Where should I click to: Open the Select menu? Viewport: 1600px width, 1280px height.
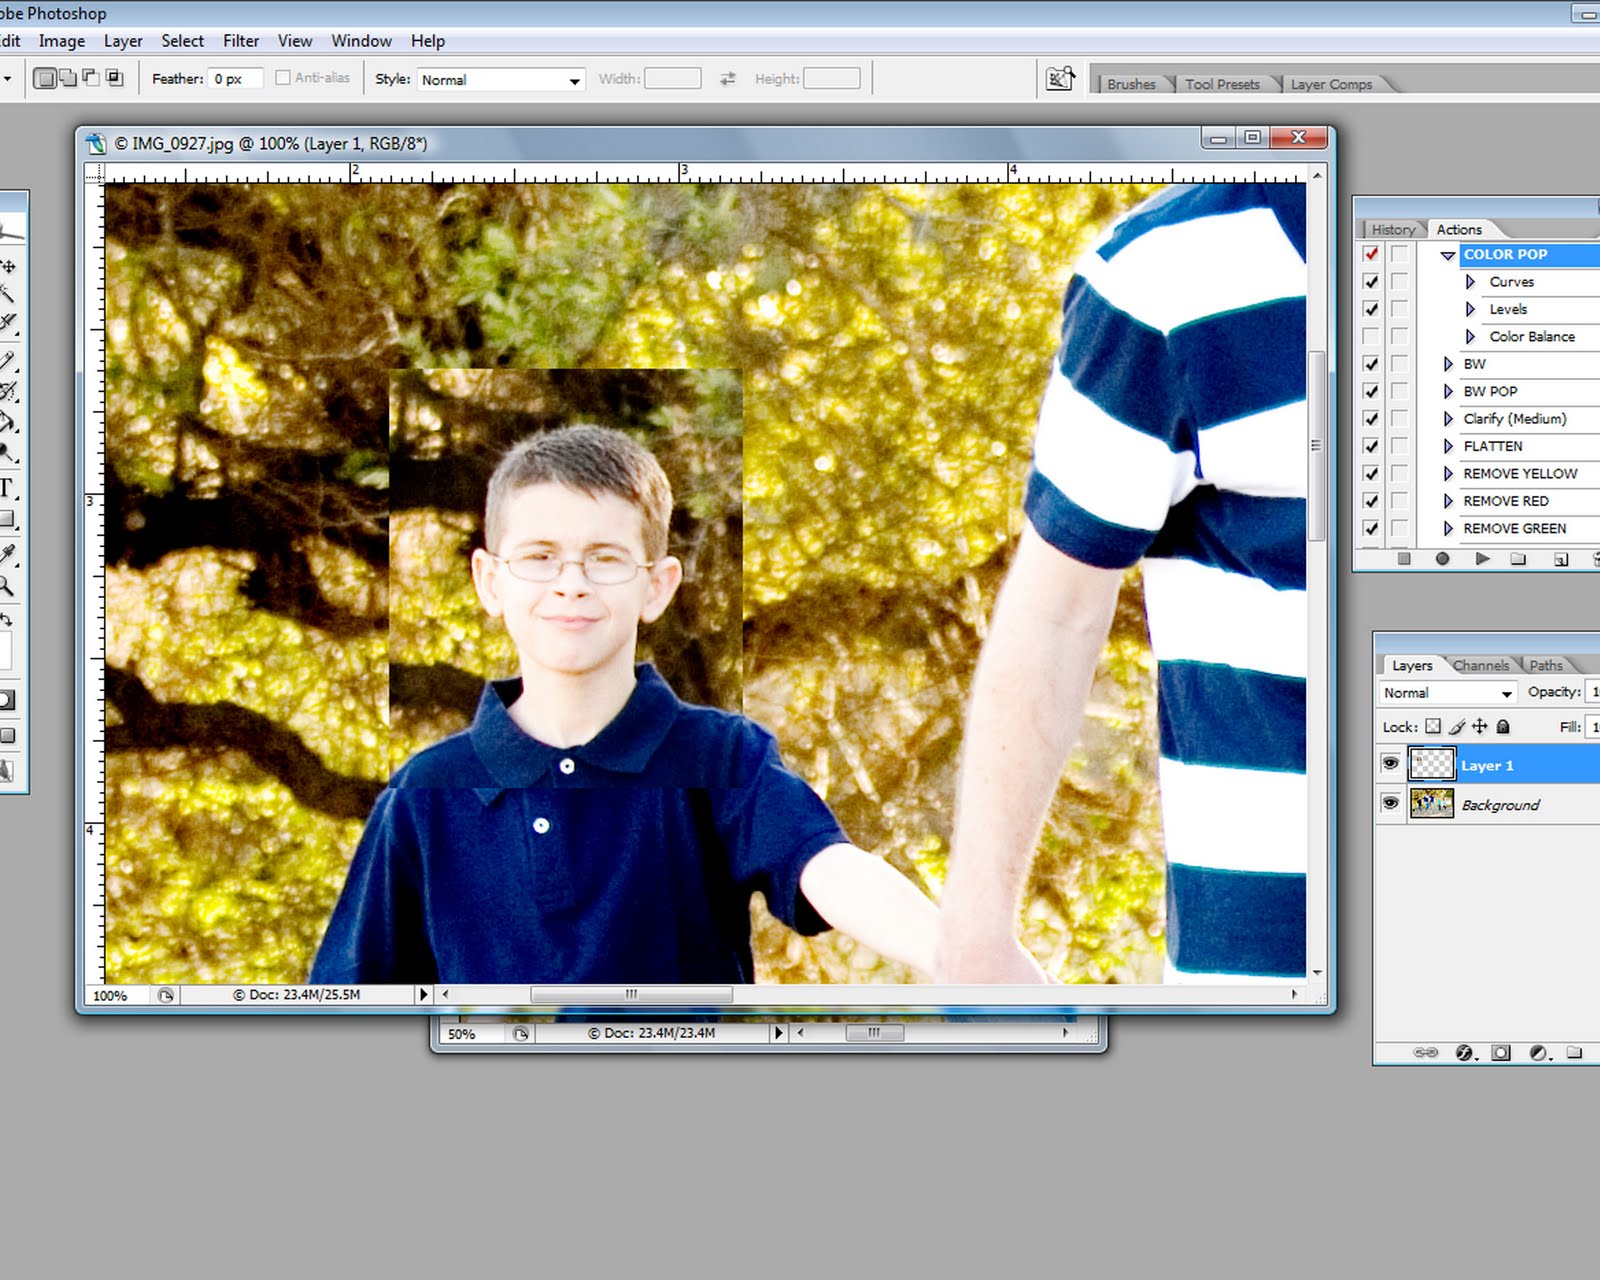pyautogui.click(x=183, y=41)
